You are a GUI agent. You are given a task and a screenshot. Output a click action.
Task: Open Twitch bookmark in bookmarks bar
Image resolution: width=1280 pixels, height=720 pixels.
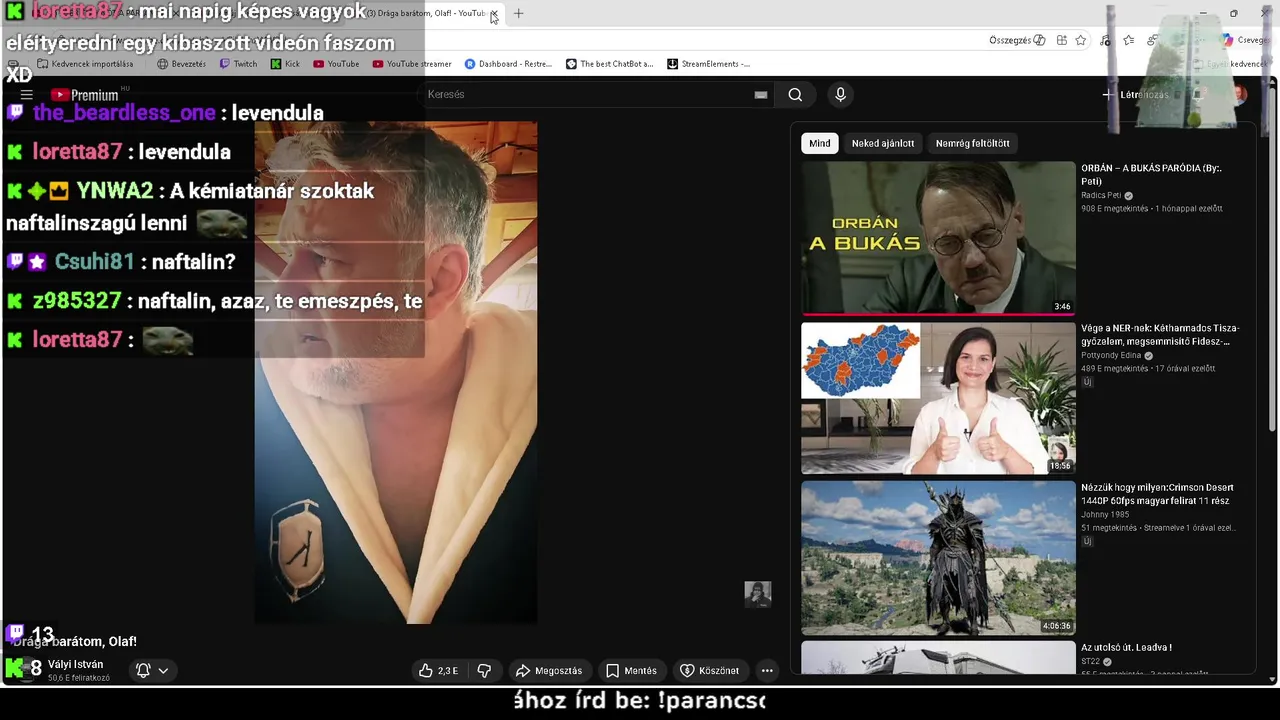click(x=238, y=64)
